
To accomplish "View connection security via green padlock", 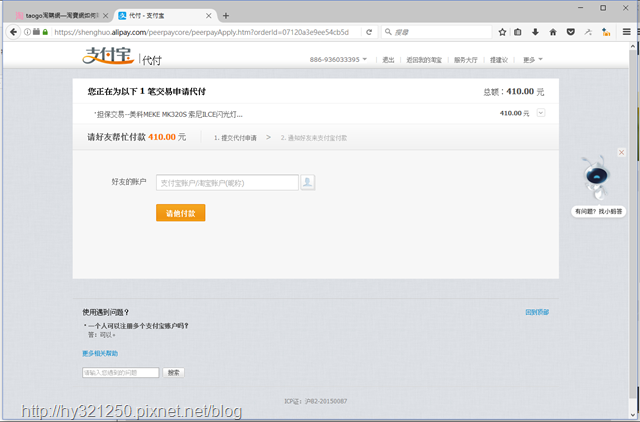I will 45,32.
